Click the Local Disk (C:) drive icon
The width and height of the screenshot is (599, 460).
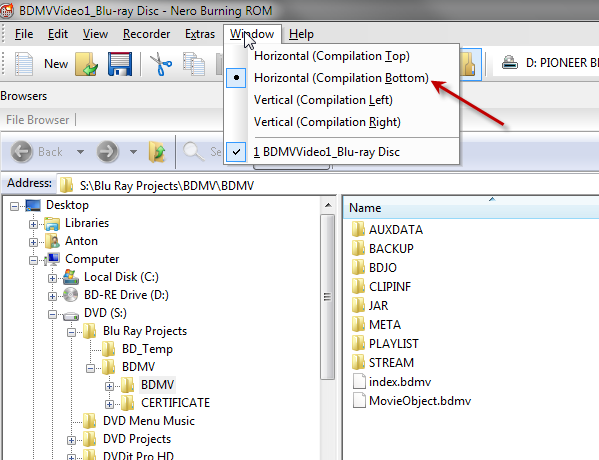click(x=71, y=277)
